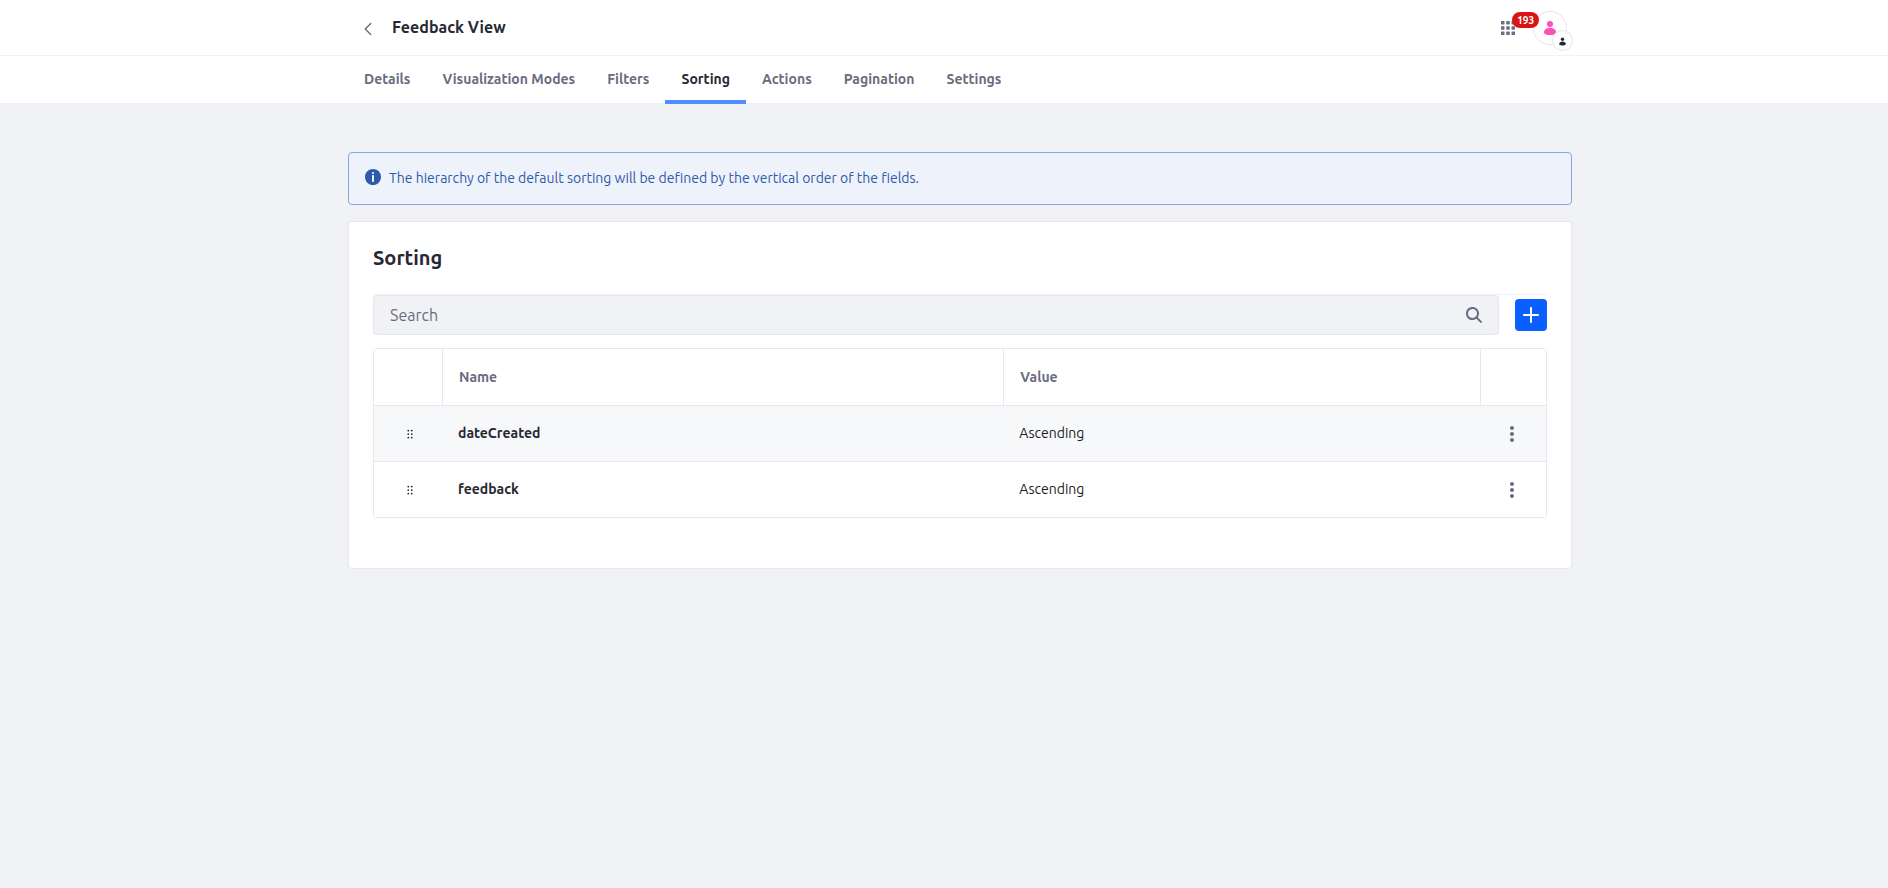The image size is (1888, 888).
Task: Open the applications grid menu
Action: tap(1507, 28)
